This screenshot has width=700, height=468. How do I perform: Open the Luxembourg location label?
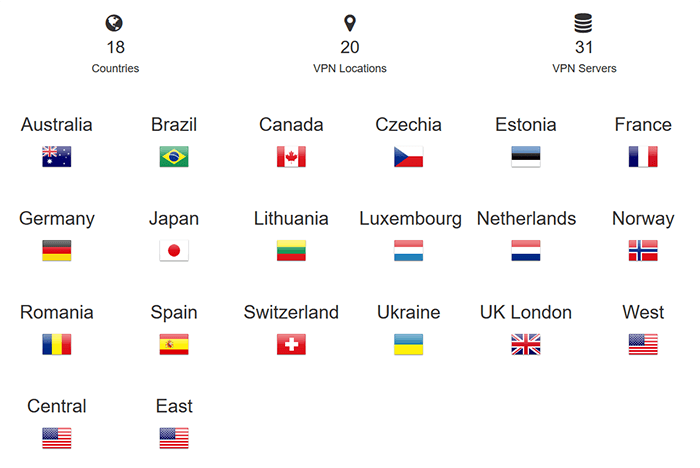pyautogui.click(x=410, y=219)
